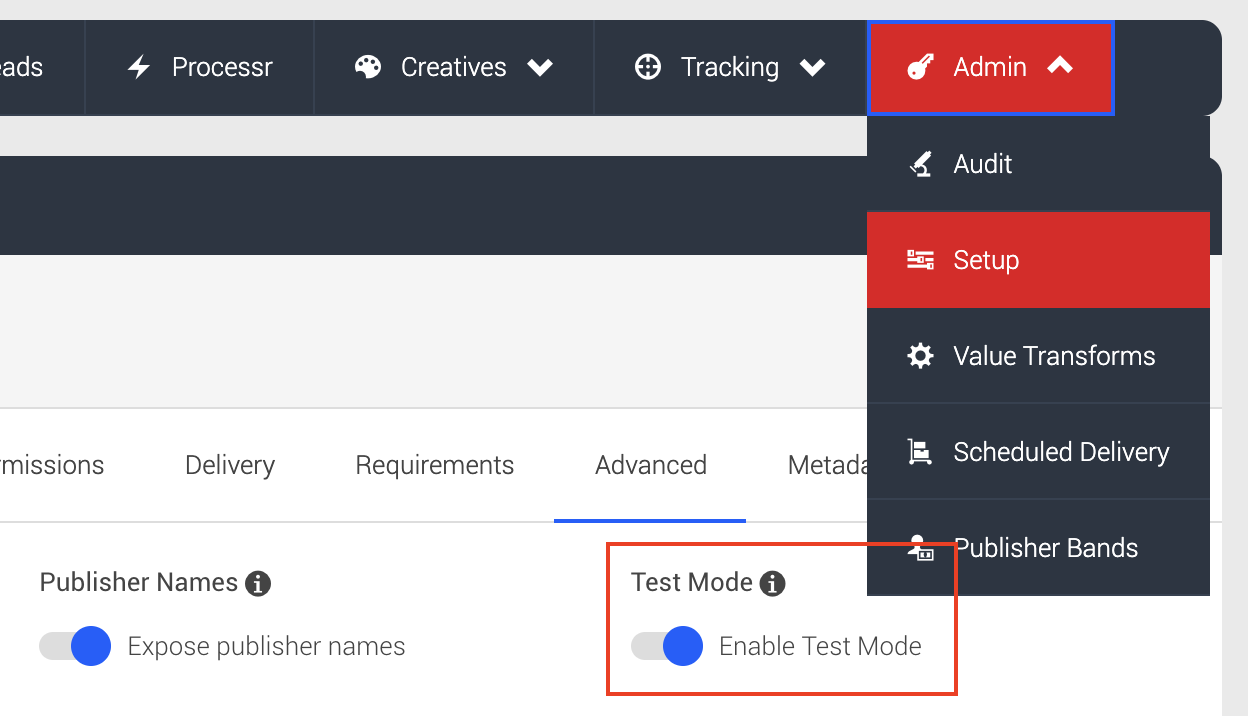
Task: Turn off the Enable Test Mode switch
Action: 667,647
